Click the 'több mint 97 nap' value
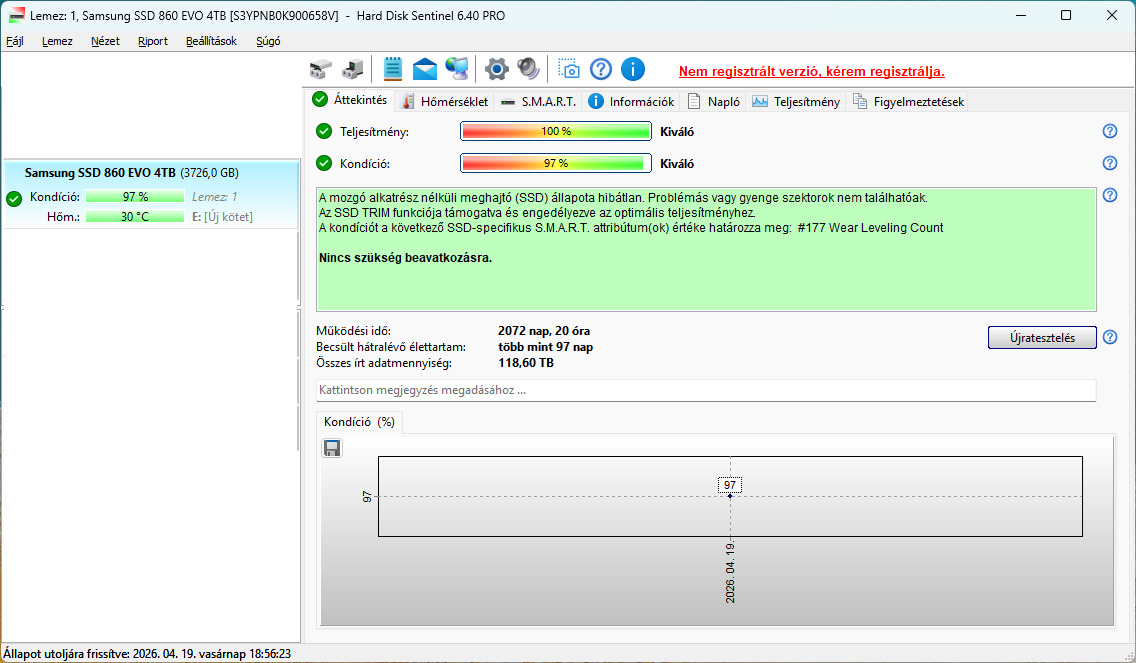The height and width of the screenshot is (663, 1136). click(x=546, y=347)
